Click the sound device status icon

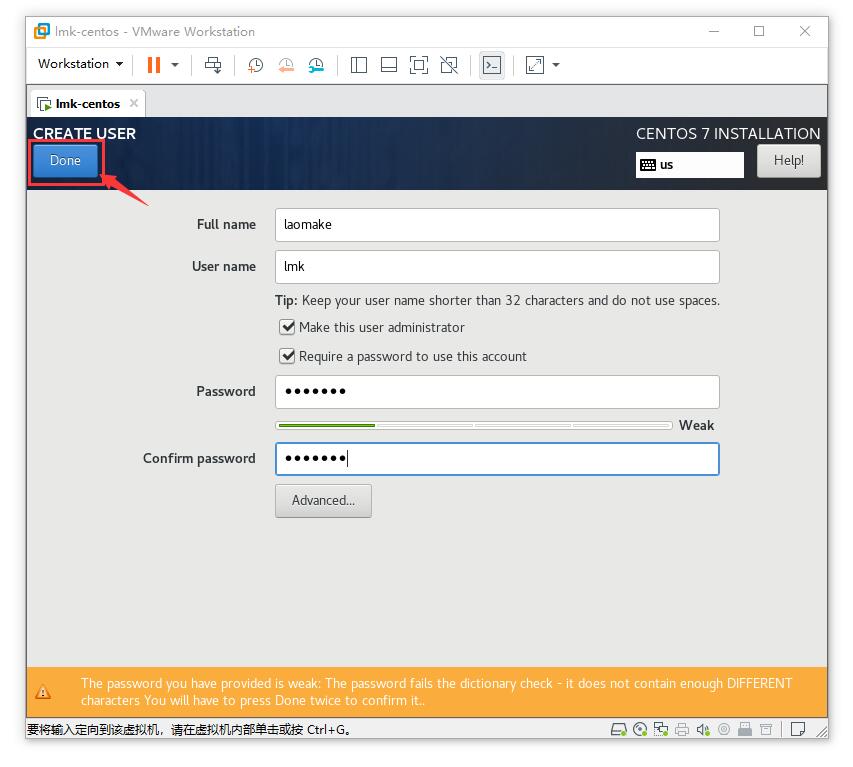[703, 729]
